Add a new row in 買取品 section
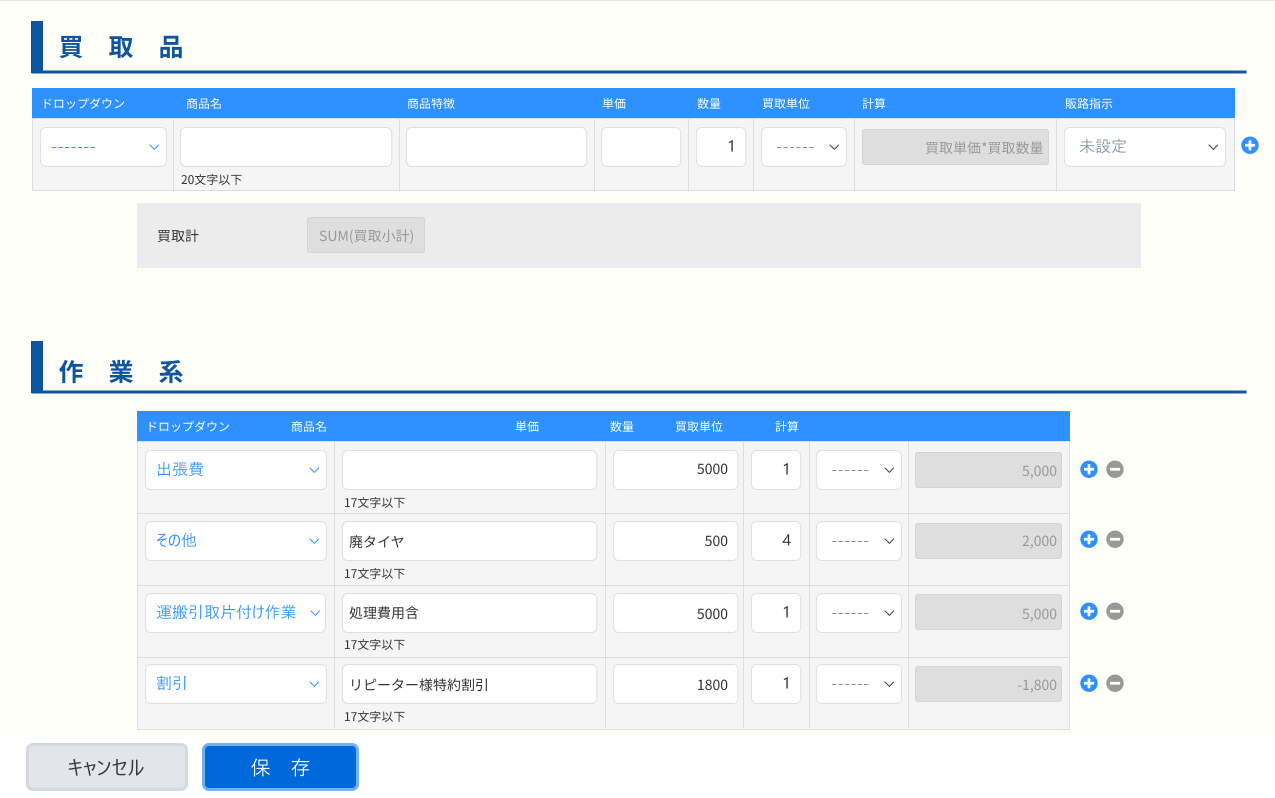1275x798 pixels. [x=1249, y=146]
